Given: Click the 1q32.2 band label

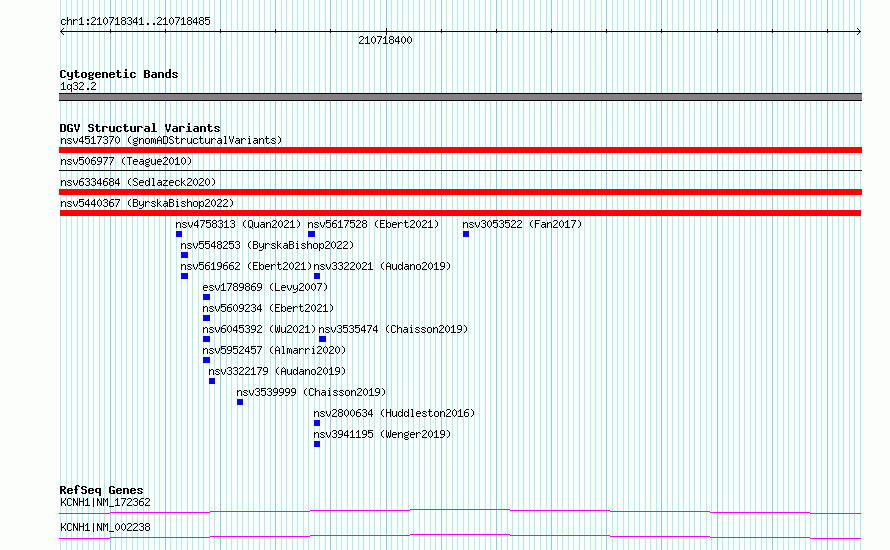Looking at the screenshot, I should pos(78,86).
